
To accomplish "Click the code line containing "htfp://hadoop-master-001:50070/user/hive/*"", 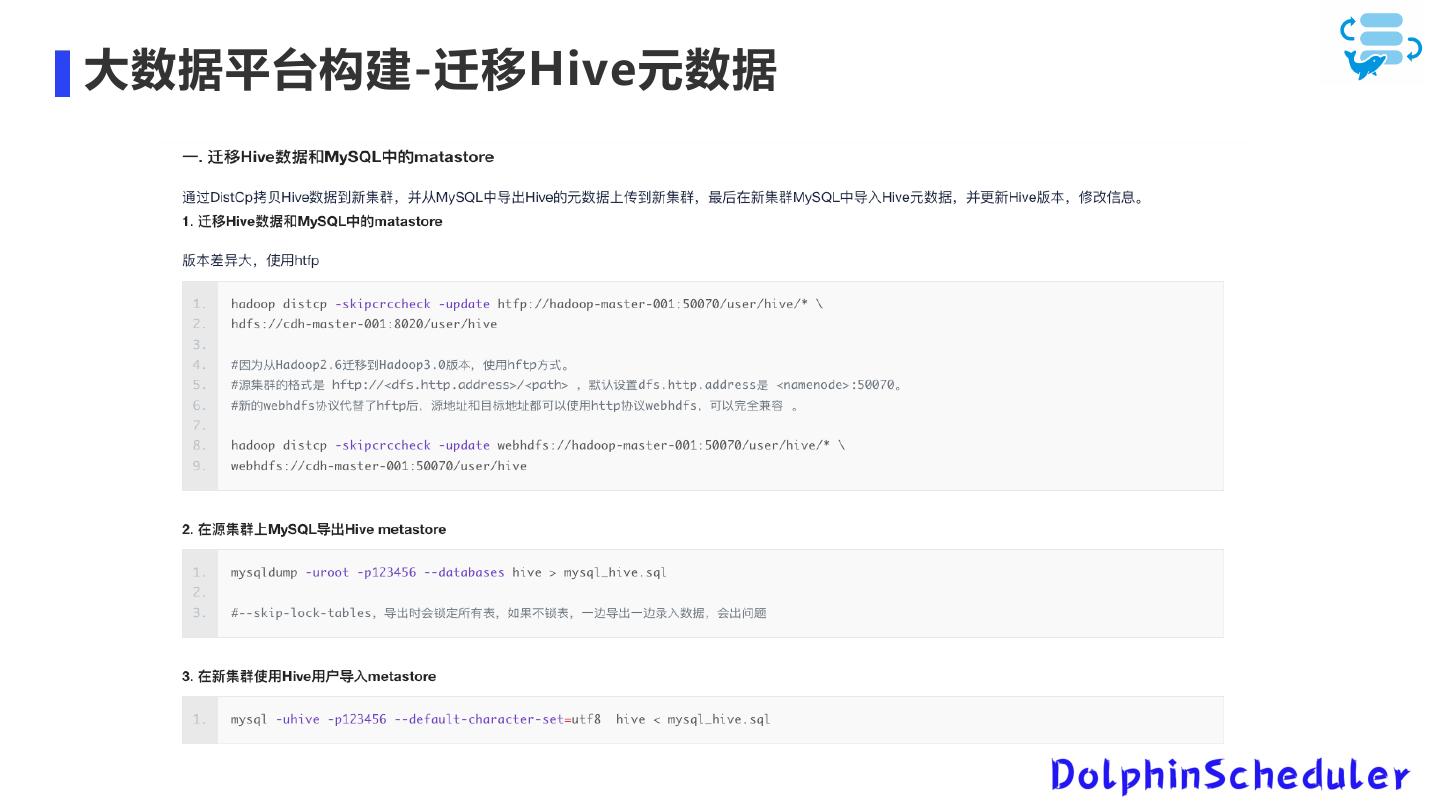I will click(527, 303).
